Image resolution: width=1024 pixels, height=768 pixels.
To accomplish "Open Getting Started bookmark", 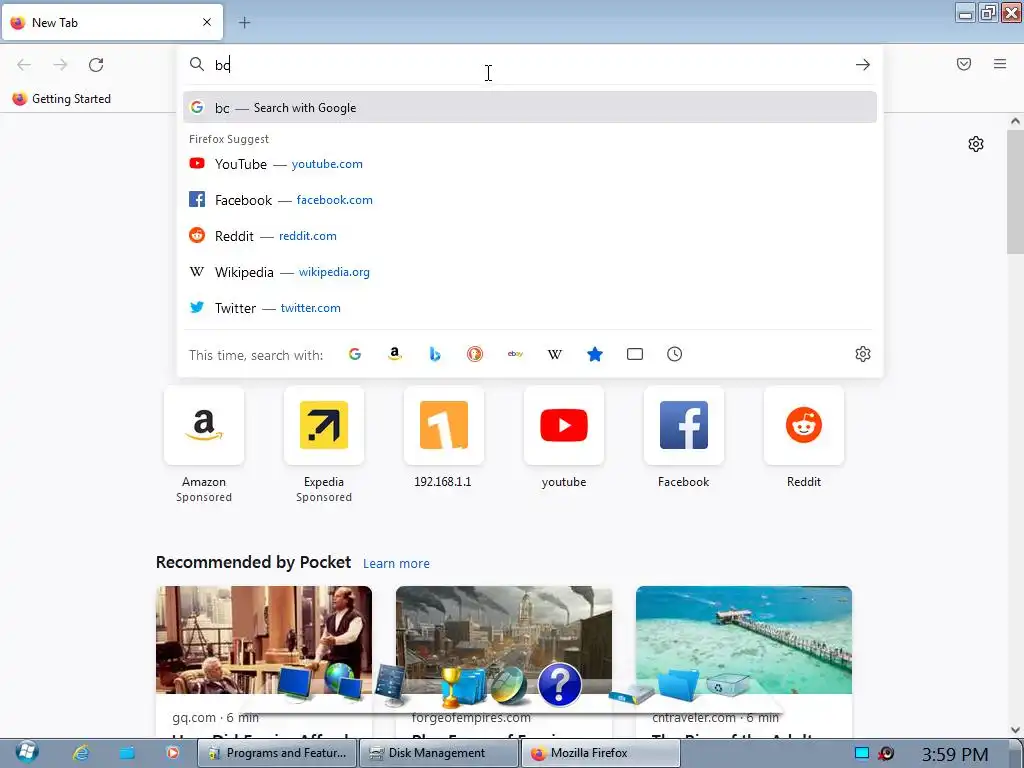I will 61,99.
